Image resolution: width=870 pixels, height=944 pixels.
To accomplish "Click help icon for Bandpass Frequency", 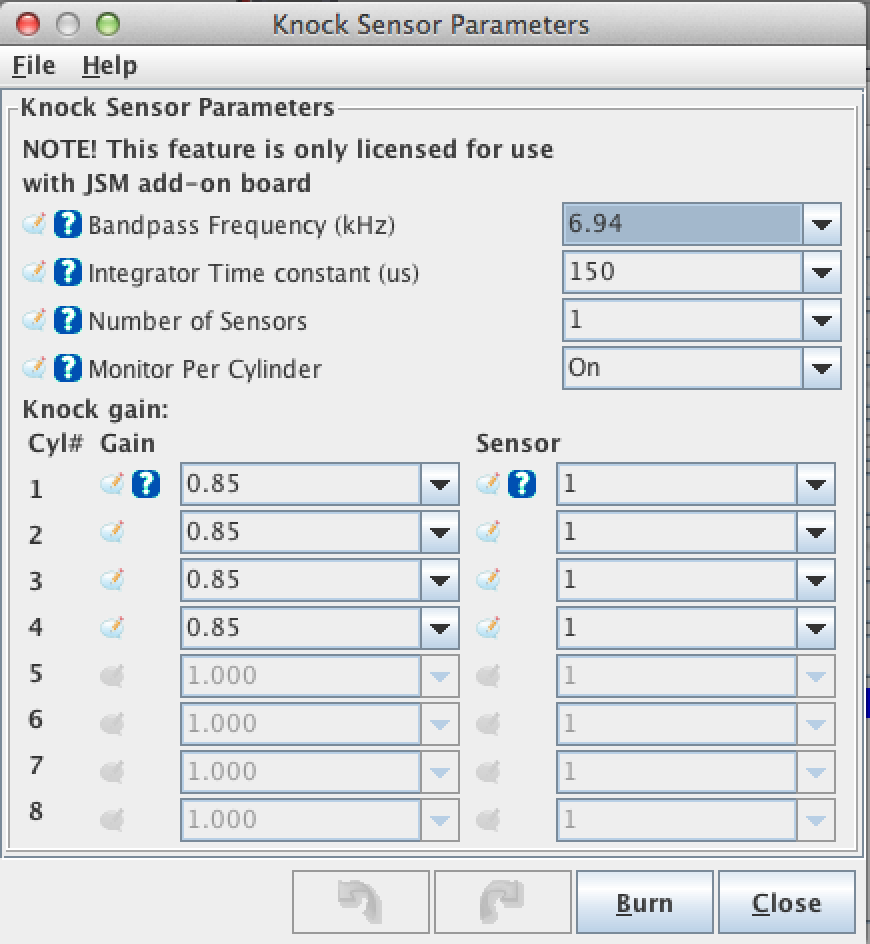I will click(x=67, y=224).
